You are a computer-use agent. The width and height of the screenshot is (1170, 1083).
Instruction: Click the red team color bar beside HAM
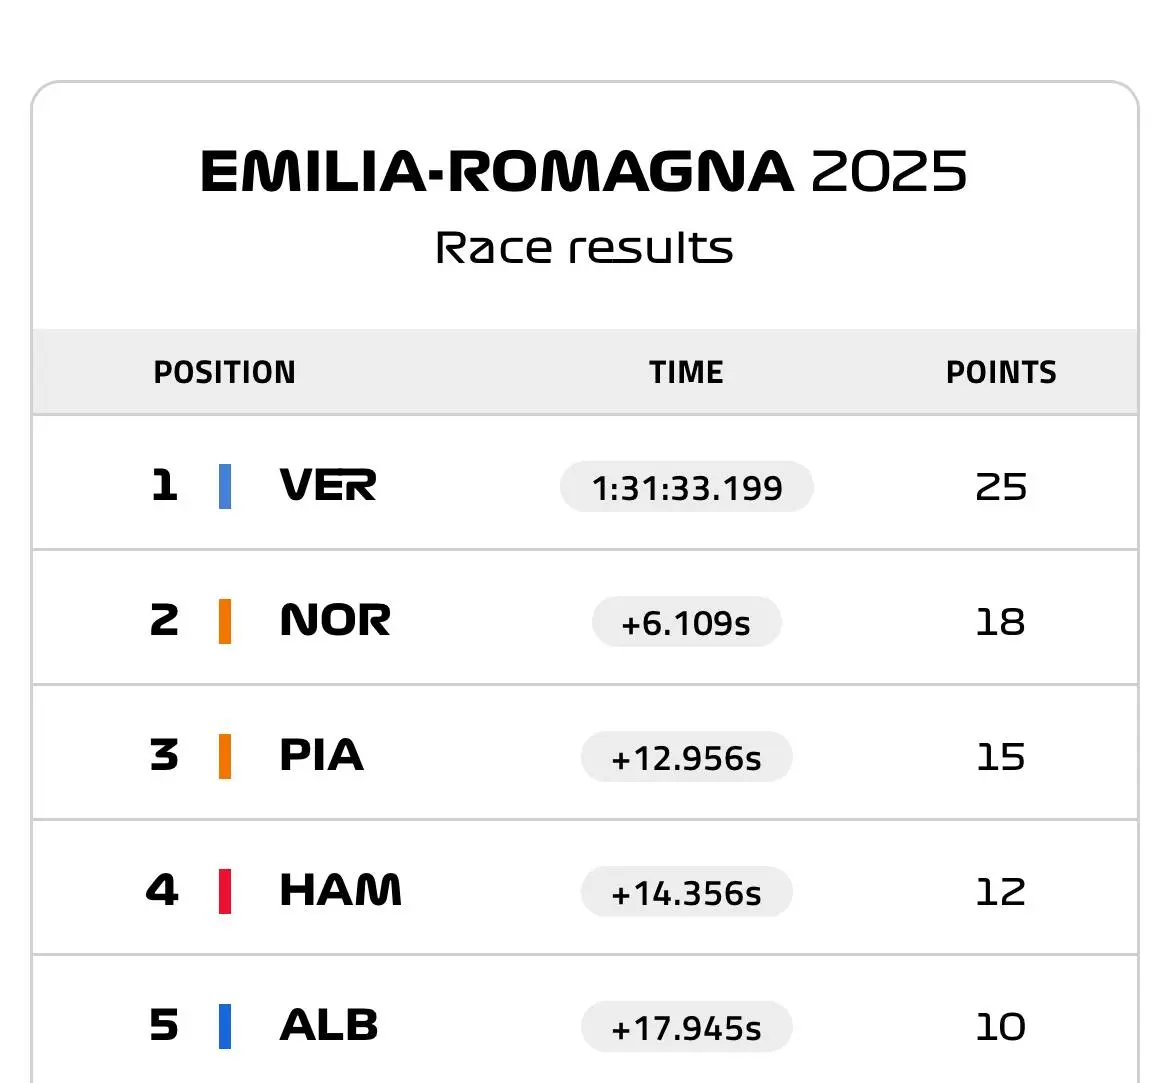(x=225, y=891)
